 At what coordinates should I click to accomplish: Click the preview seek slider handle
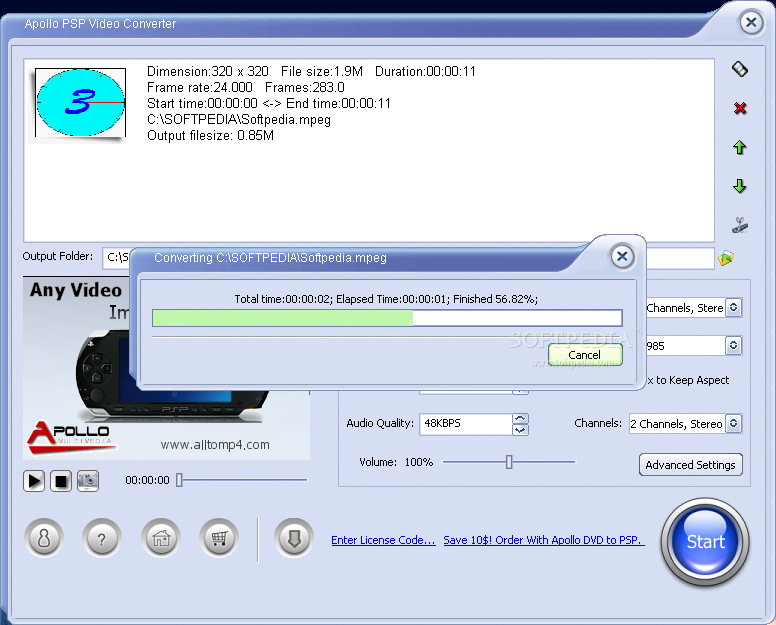coord(179,480)
